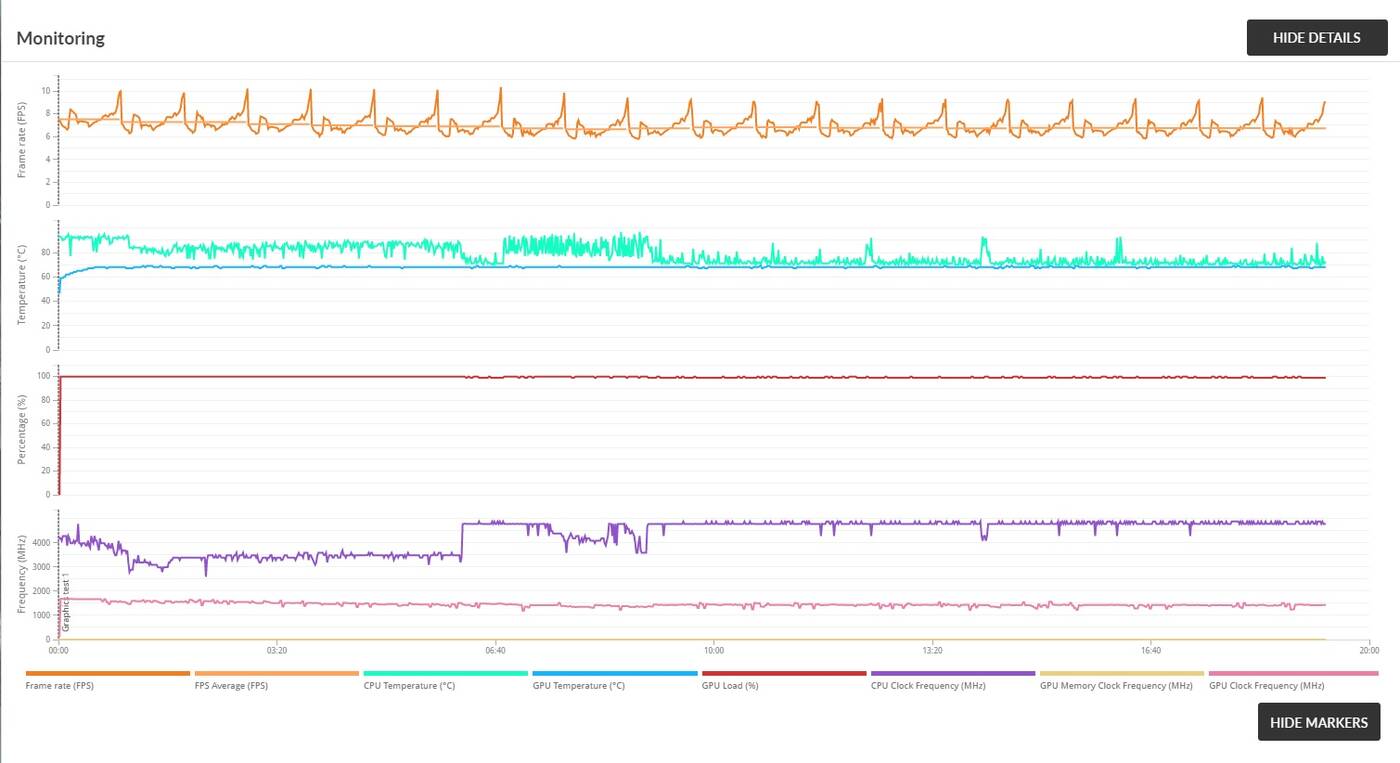Click the 13:20 time axis label

click(932, 651)
